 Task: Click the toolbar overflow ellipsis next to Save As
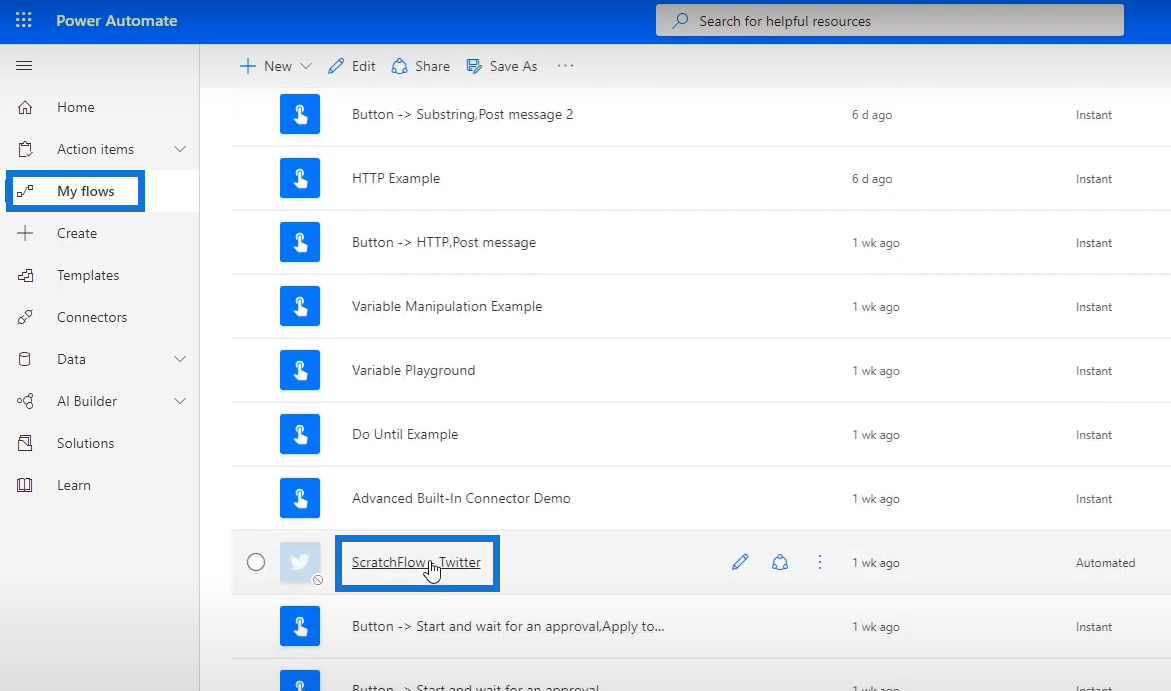coord(565,66)
